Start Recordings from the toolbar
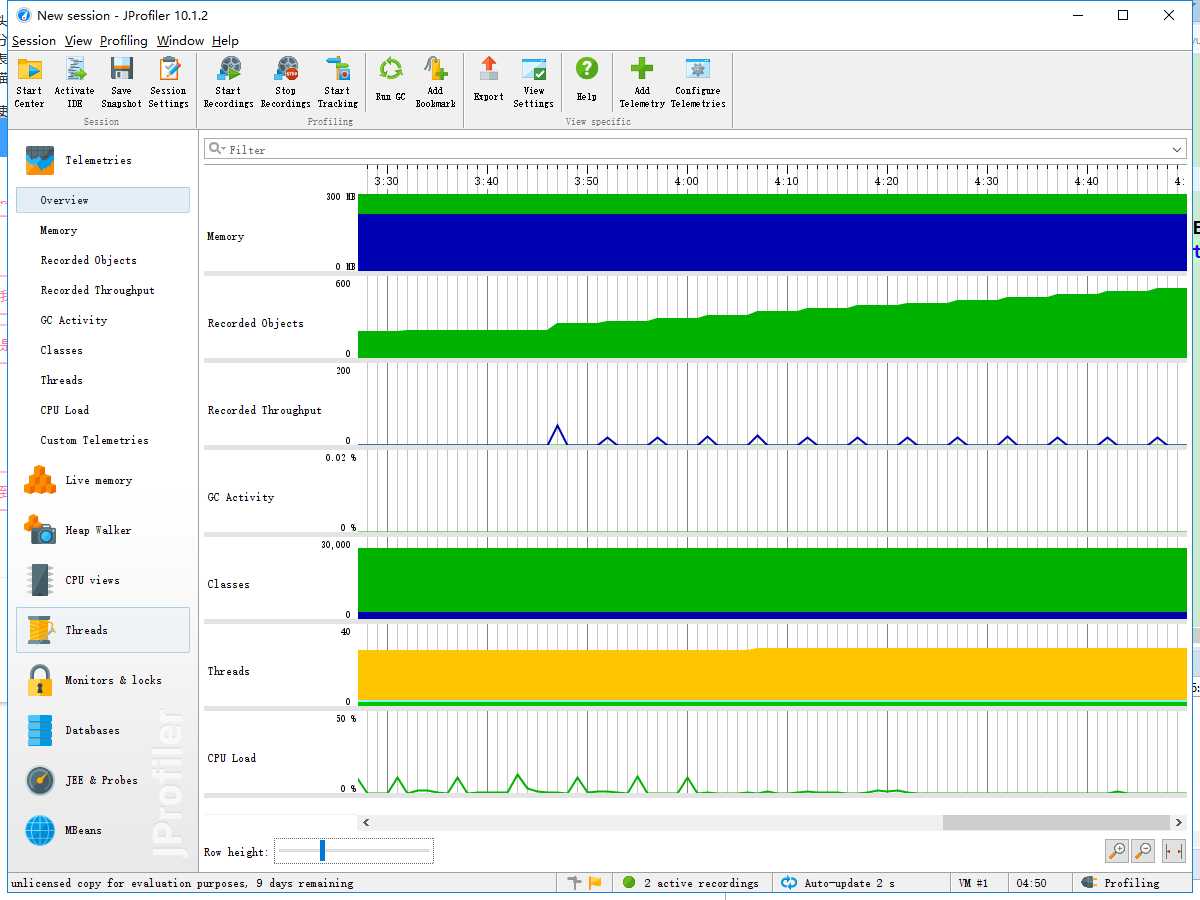 click(x=228, y=82)
